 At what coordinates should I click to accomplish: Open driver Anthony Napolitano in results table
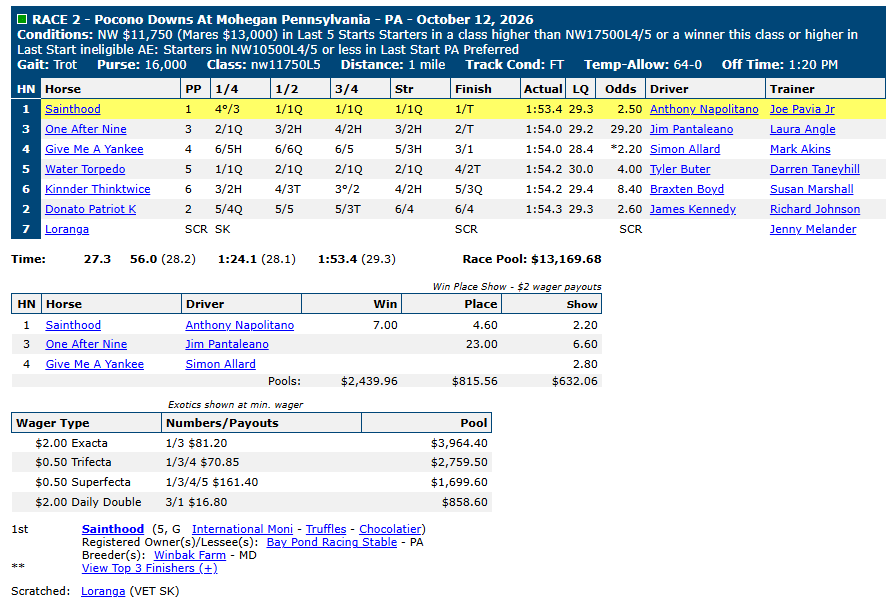click(x=704, y=109)
